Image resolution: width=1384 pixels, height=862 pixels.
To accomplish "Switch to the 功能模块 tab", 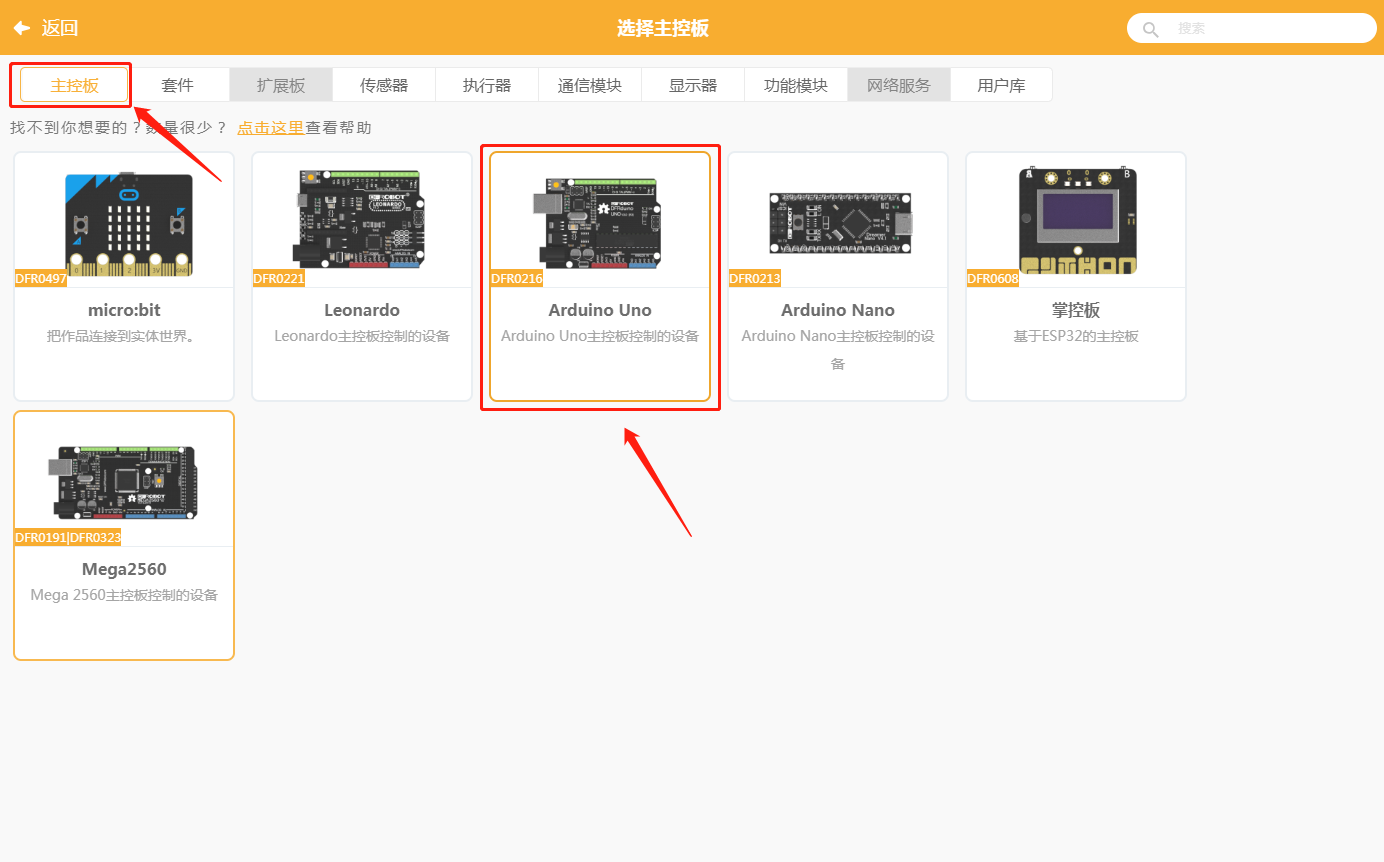I will [x=796, y=85].
